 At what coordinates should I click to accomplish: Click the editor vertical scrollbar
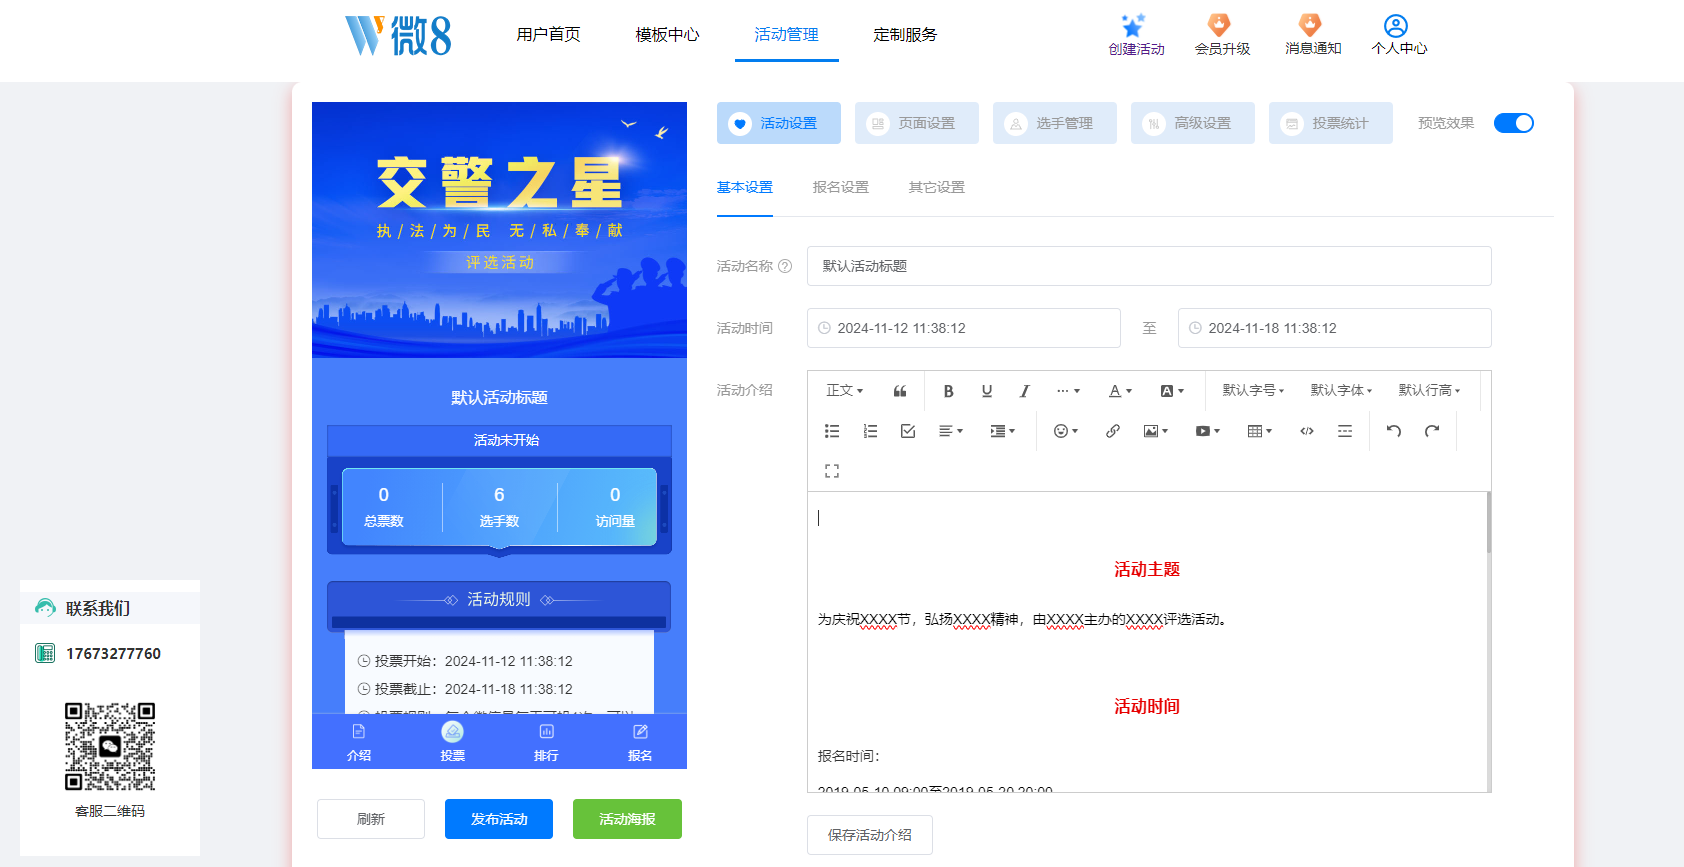[x=1489, y=522]
